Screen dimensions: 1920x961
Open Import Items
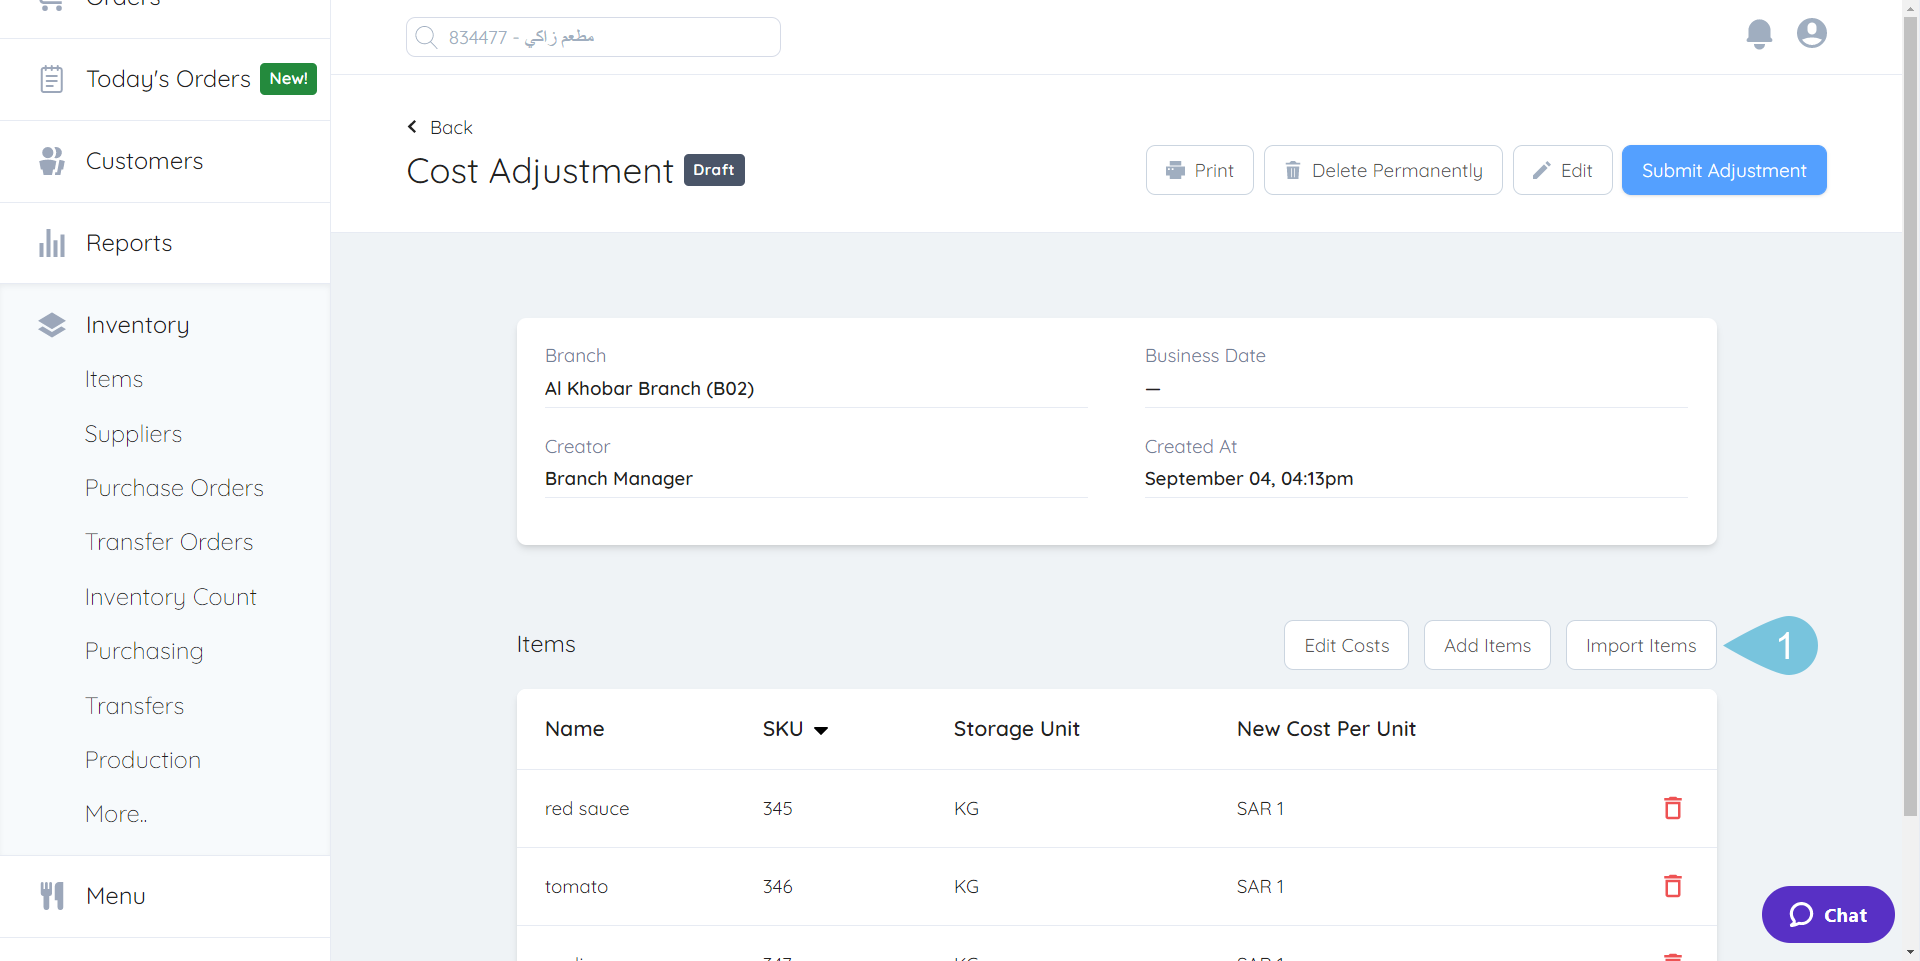point(1640,645)
